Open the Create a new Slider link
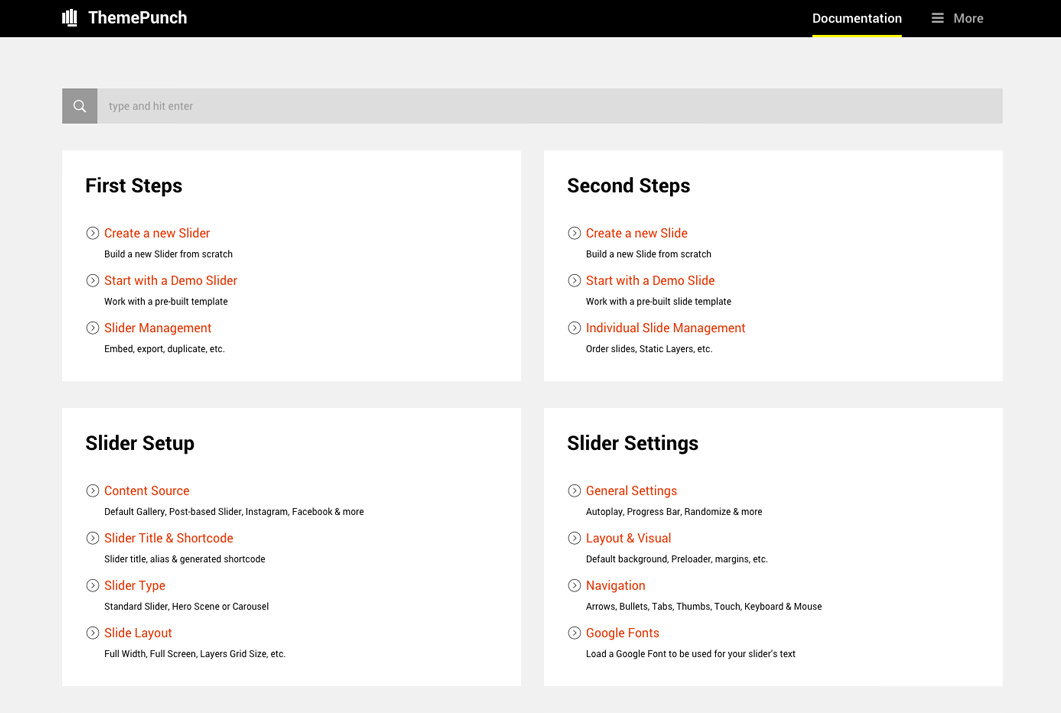Viewport: 1061px width, 713px height. point(157,233)
